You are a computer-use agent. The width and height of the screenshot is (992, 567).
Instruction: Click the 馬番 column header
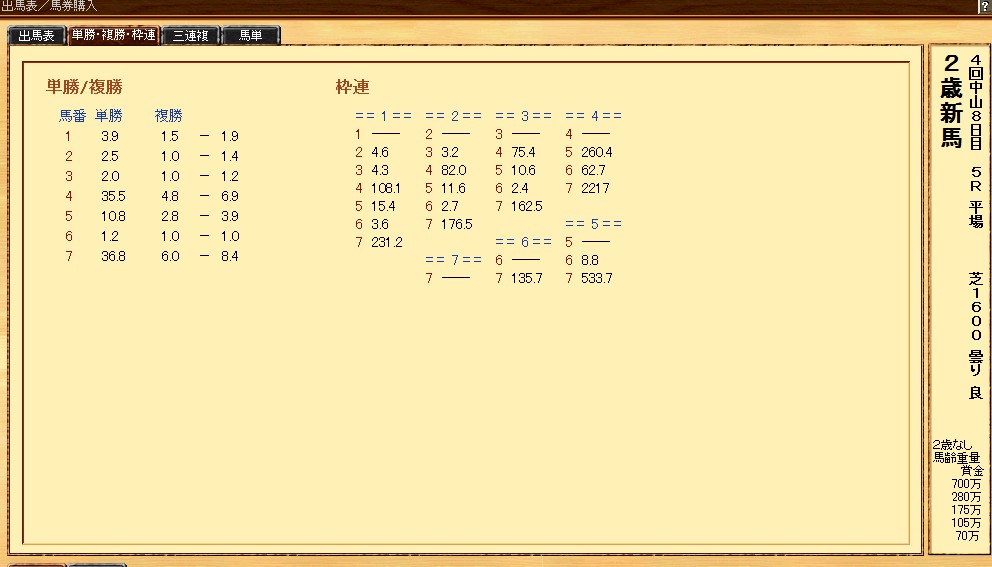(x=72, y=116)
